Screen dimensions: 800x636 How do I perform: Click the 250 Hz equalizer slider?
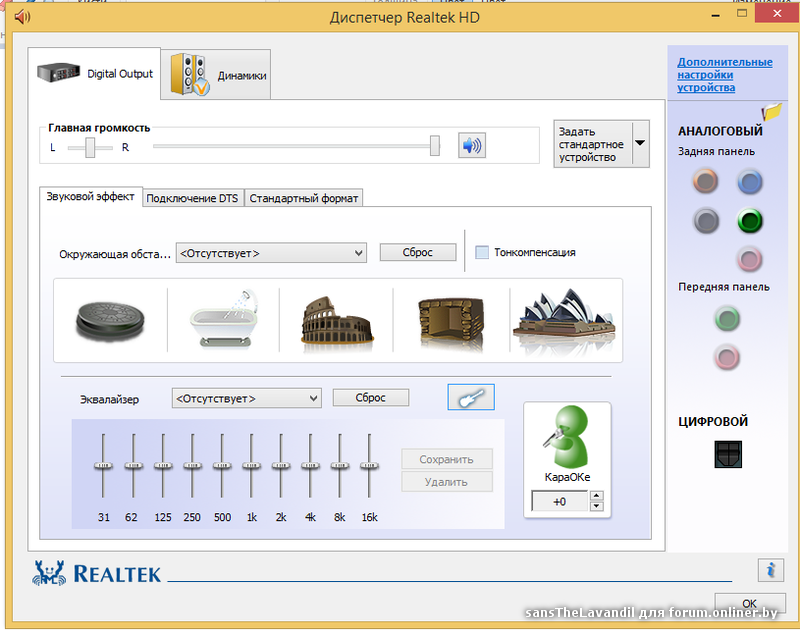coord(192,466)
